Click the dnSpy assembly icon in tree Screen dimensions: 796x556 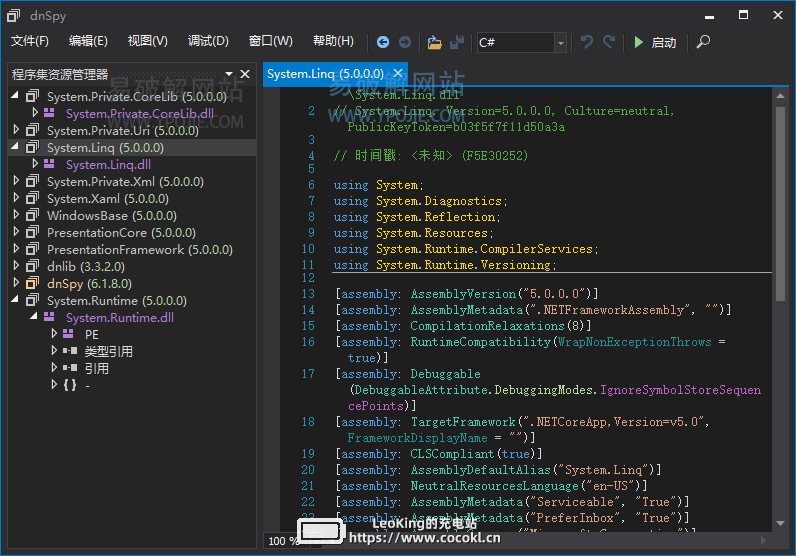point(32,283)
